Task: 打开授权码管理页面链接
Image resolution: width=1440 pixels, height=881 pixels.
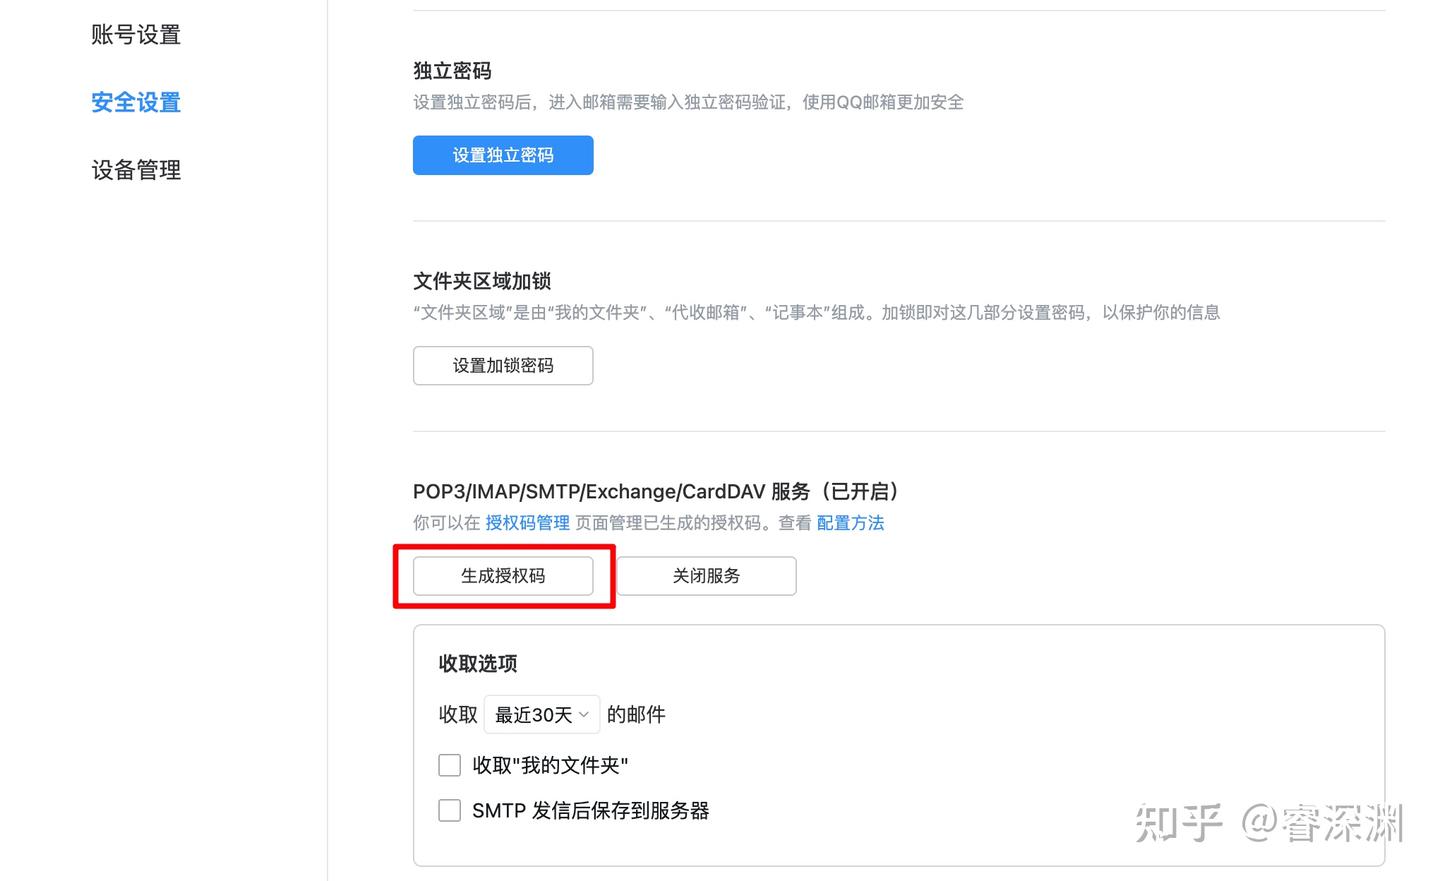Action: 527,522
